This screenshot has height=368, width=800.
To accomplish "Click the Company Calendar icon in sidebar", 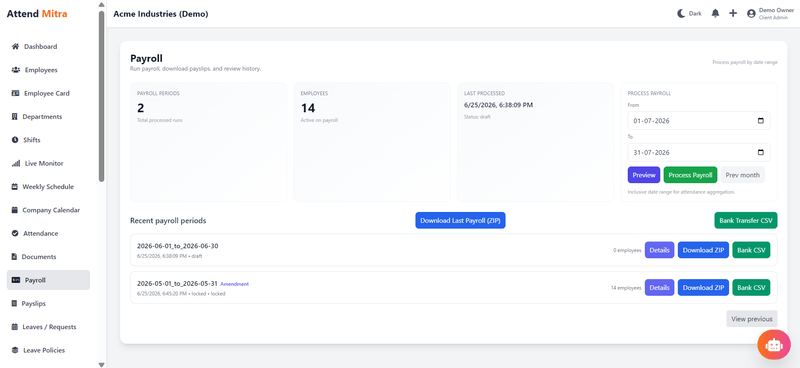I will 15,210.
